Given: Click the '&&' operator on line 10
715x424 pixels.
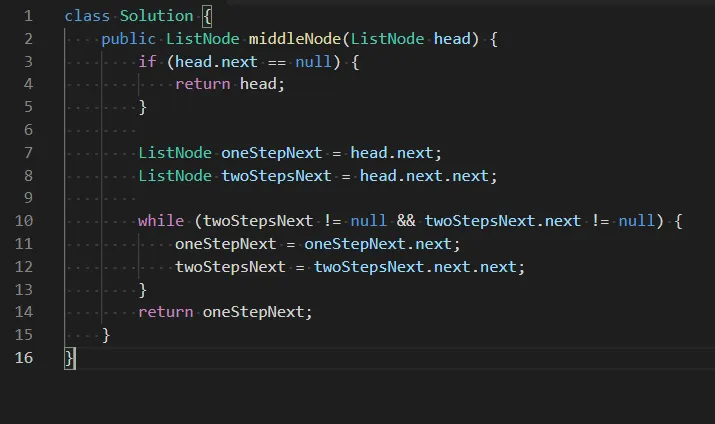Looking at the screenshot, I should pyautogui.click(x=406, y=221).
